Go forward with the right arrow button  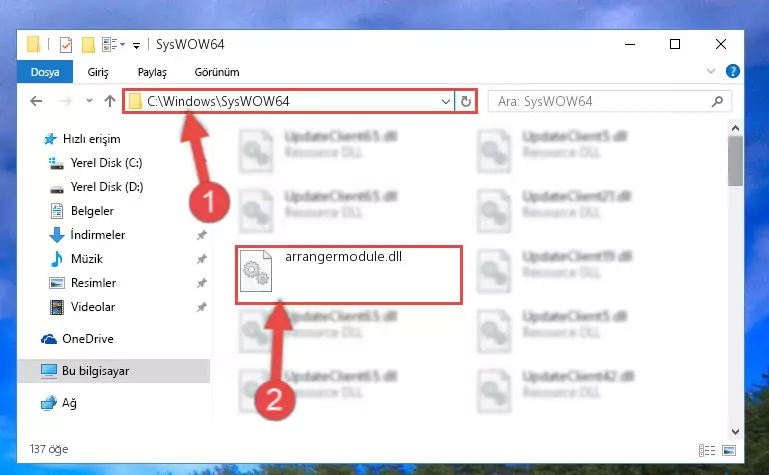[66, 101]
